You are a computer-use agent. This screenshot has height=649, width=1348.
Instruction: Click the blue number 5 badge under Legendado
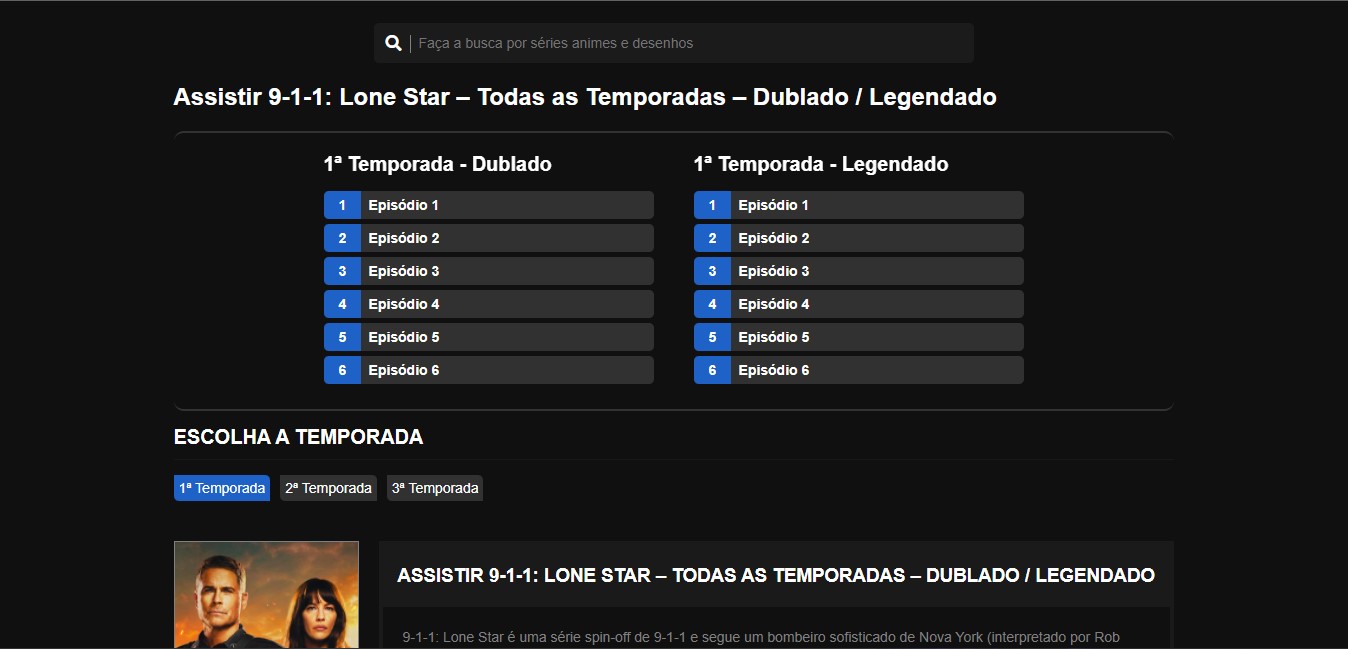(712, 337)
